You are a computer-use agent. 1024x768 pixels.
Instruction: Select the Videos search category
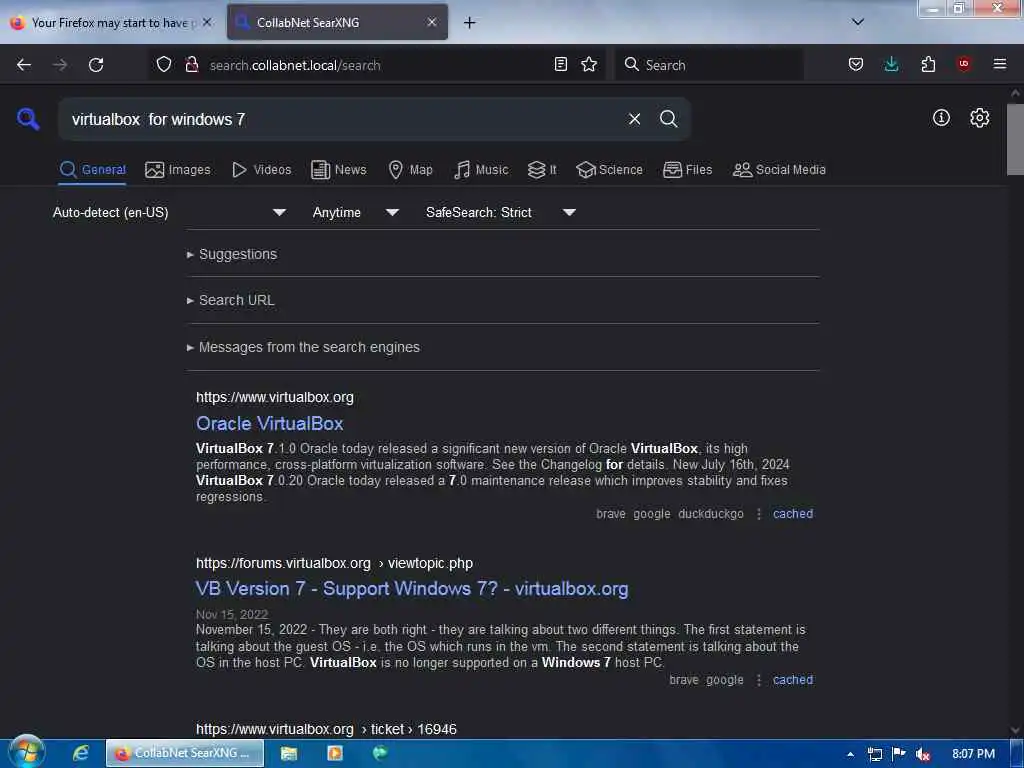coord(261,170)
